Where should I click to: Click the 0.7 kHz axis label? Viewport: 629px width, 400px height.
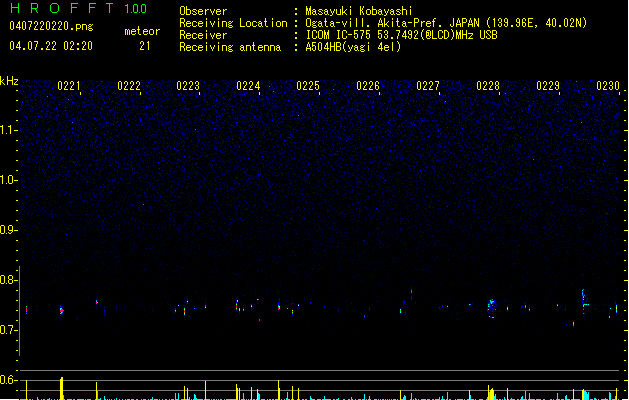(8, 330)
